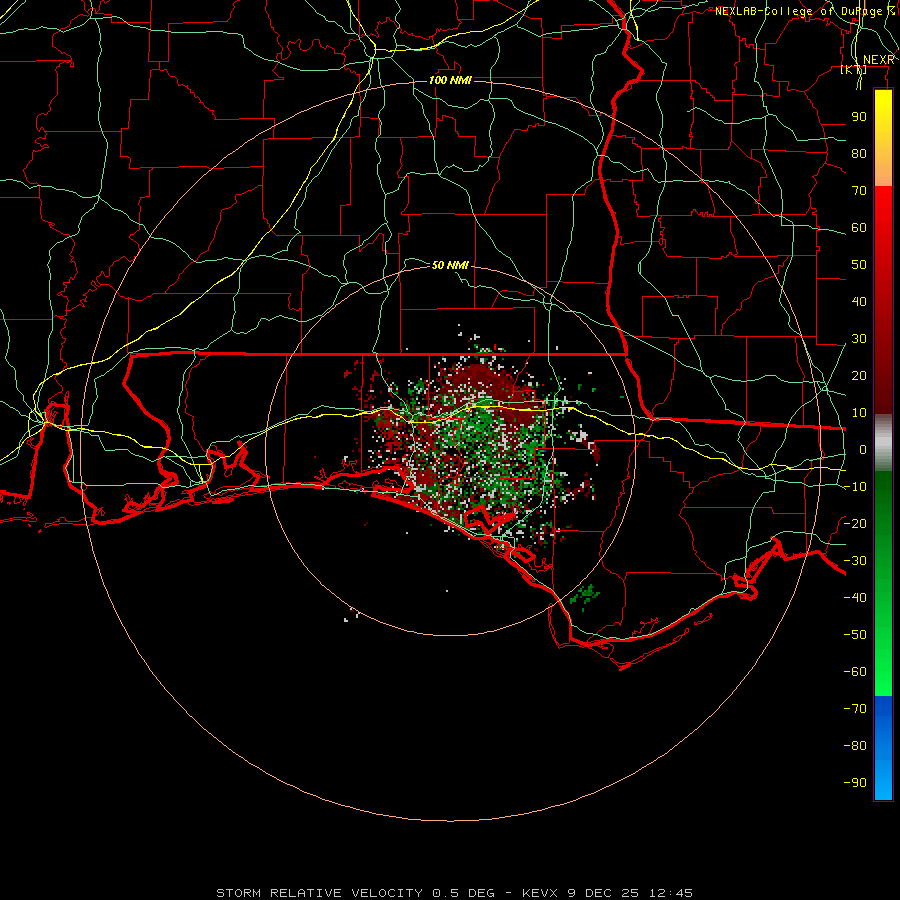The image size is (900, 900).
Task: Click the -70 scale label
Action: tap(855, 709)
